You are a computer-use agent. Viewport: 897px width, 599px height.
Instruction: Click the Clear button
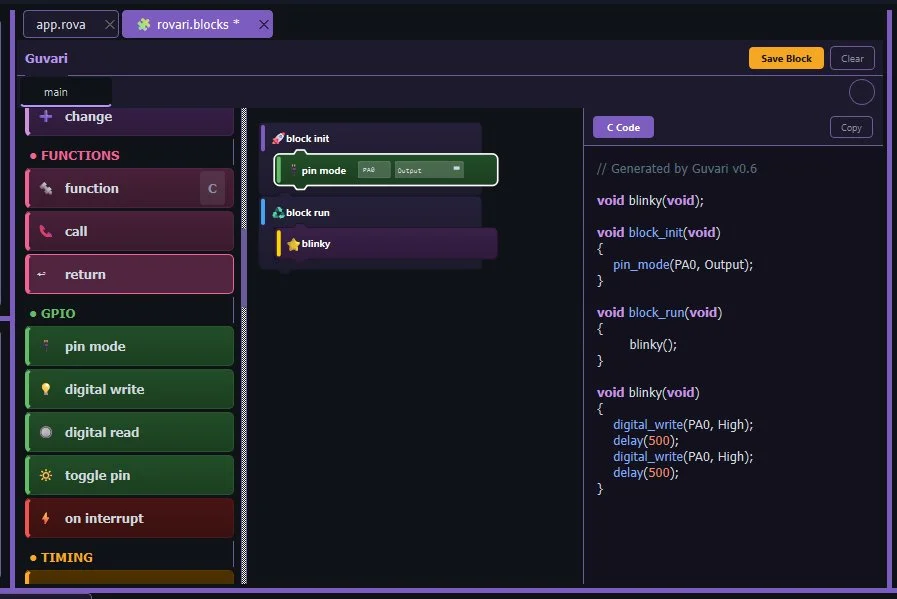tap(852, 58)
